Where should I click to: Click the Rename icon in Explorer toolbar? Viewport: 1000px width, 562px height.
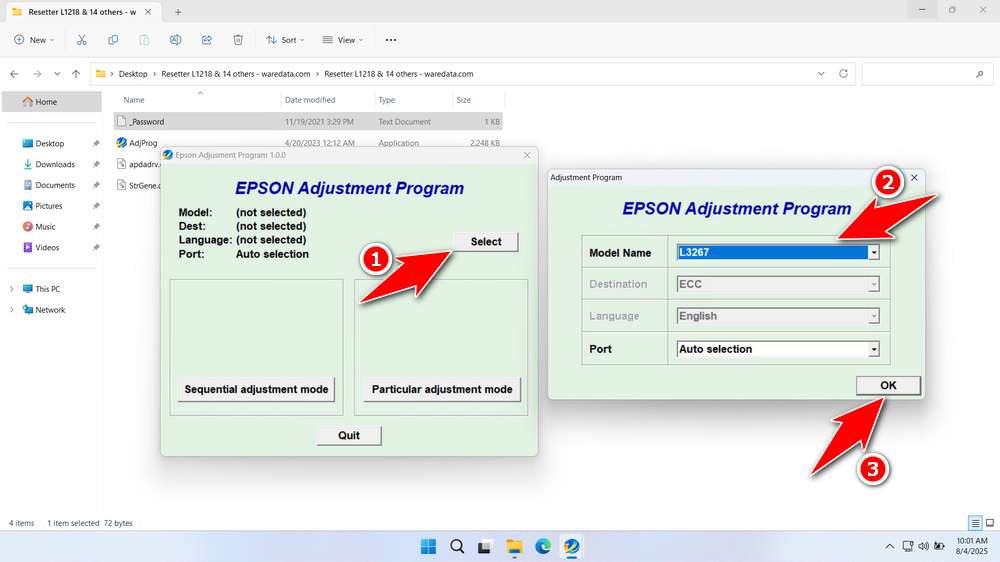(175, 40)
